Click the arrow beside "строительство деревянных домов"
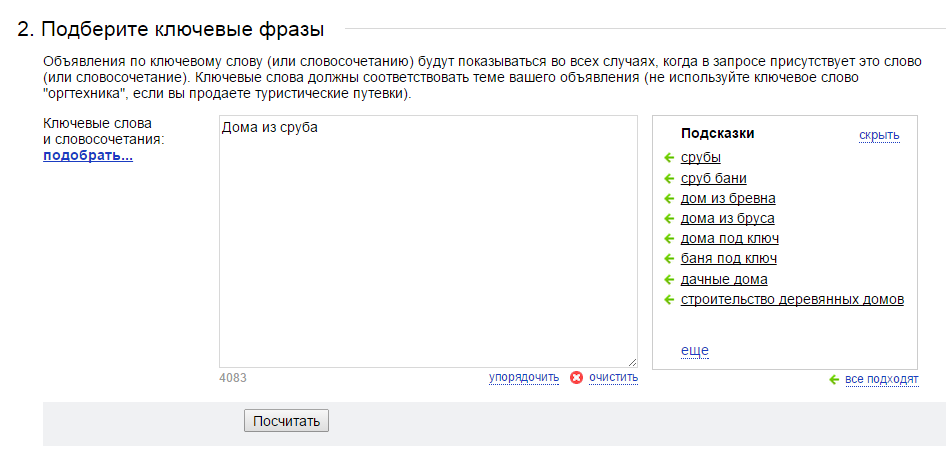The image size is (946, 464). [669, 299]
